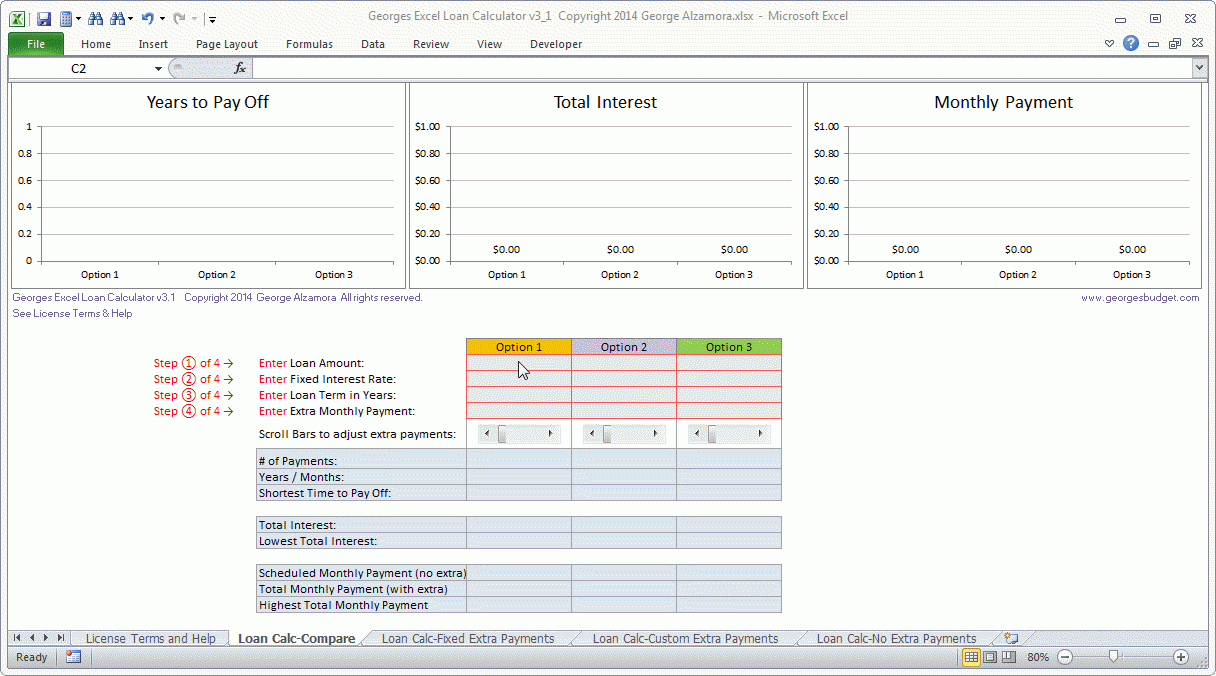Open the www.georgesbudget.com link
This screenshot has height=676, width=1216.
(x=1139, y=297)
